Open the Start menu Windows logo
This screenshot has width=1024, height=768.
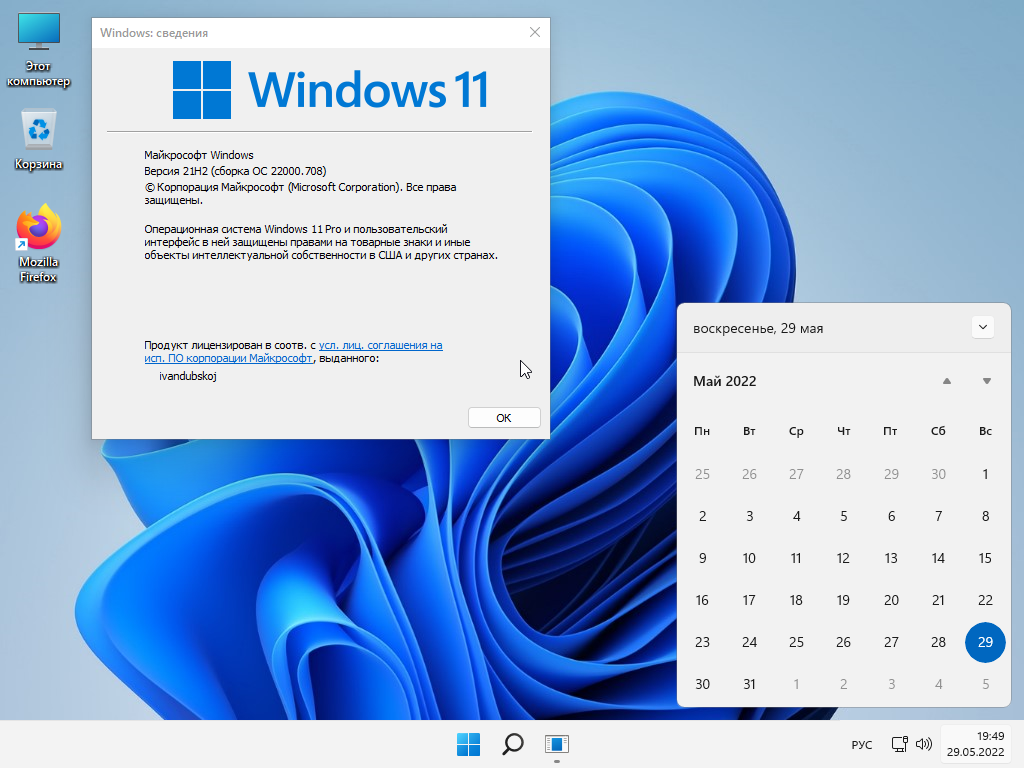pyautogui.click(x=468, y=744)
